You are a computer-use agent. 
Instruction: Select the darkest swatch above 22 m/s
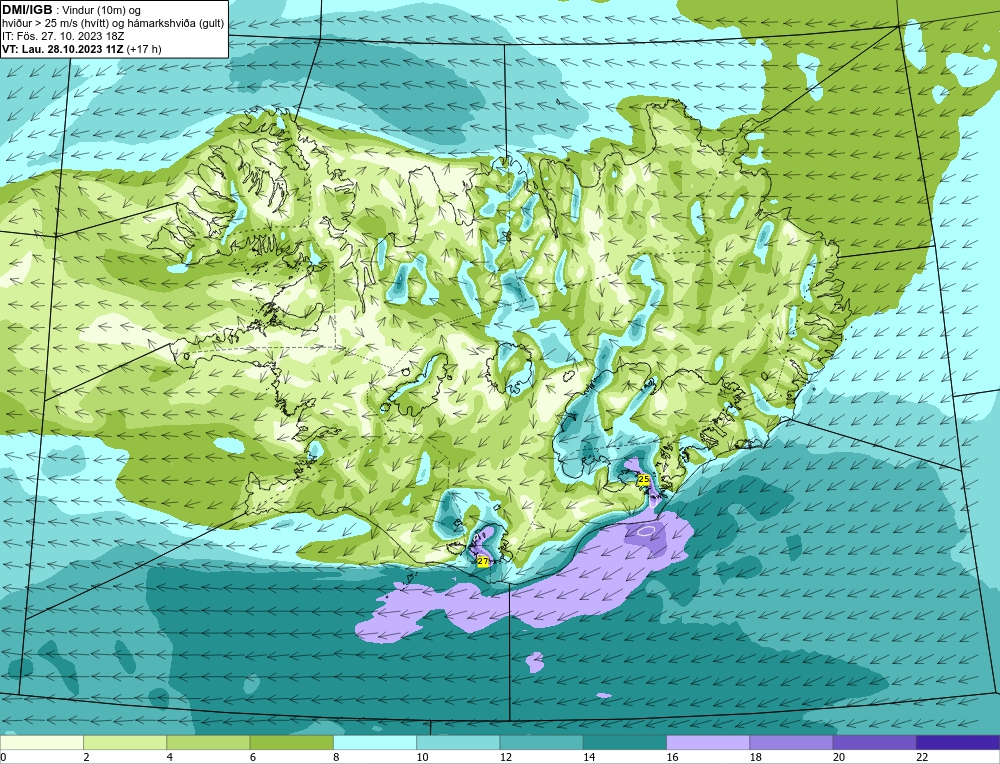pos(958,742)
